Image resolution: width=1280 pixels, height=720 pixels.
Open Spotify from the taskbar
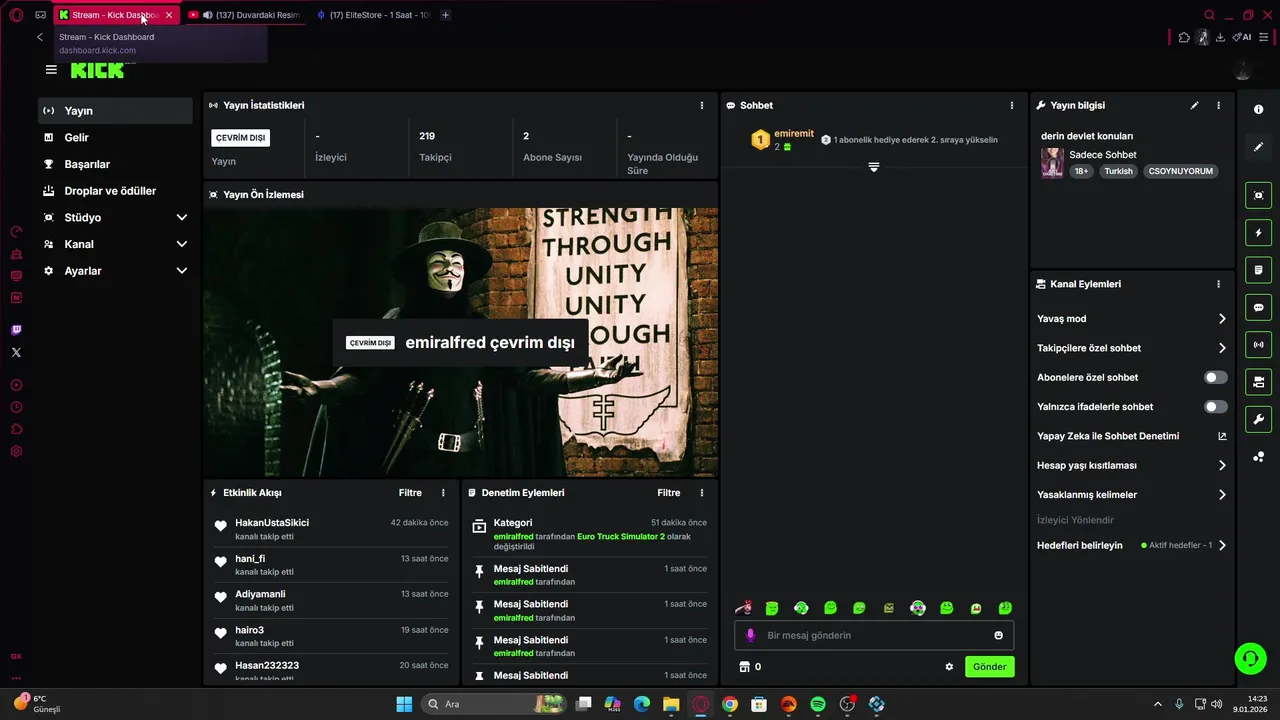pyautogui.click(x=817, y=704)
